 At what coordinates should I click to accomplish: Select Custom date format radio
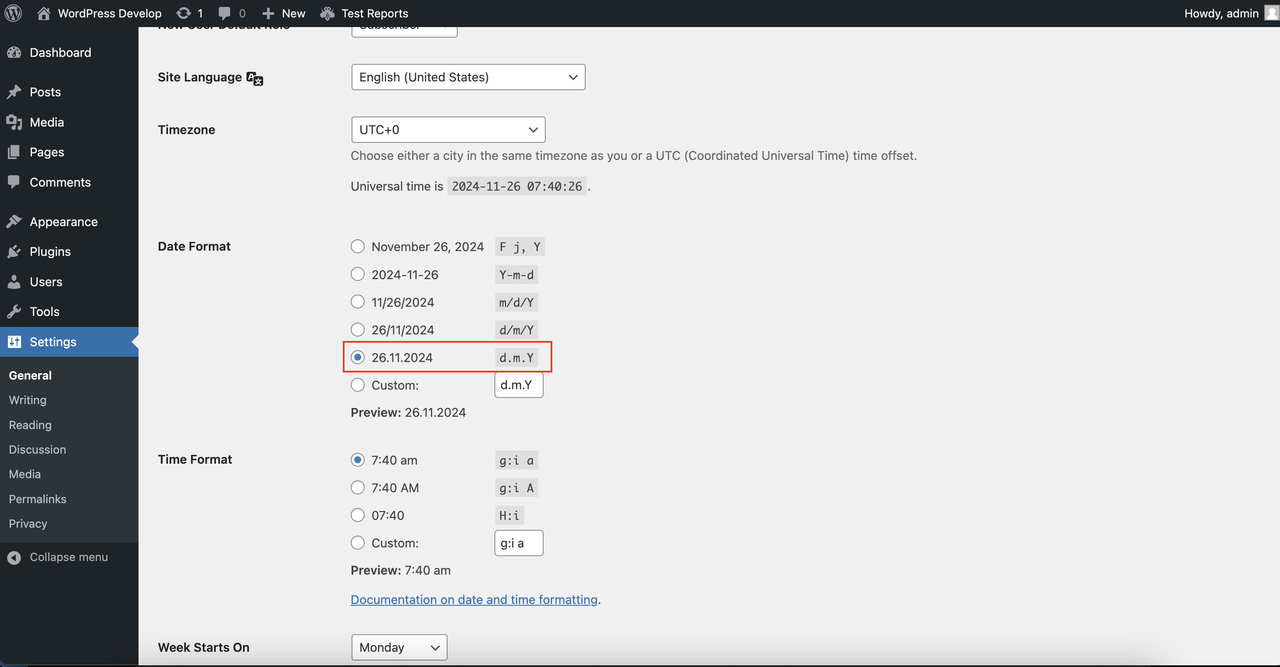pos(358,385)
